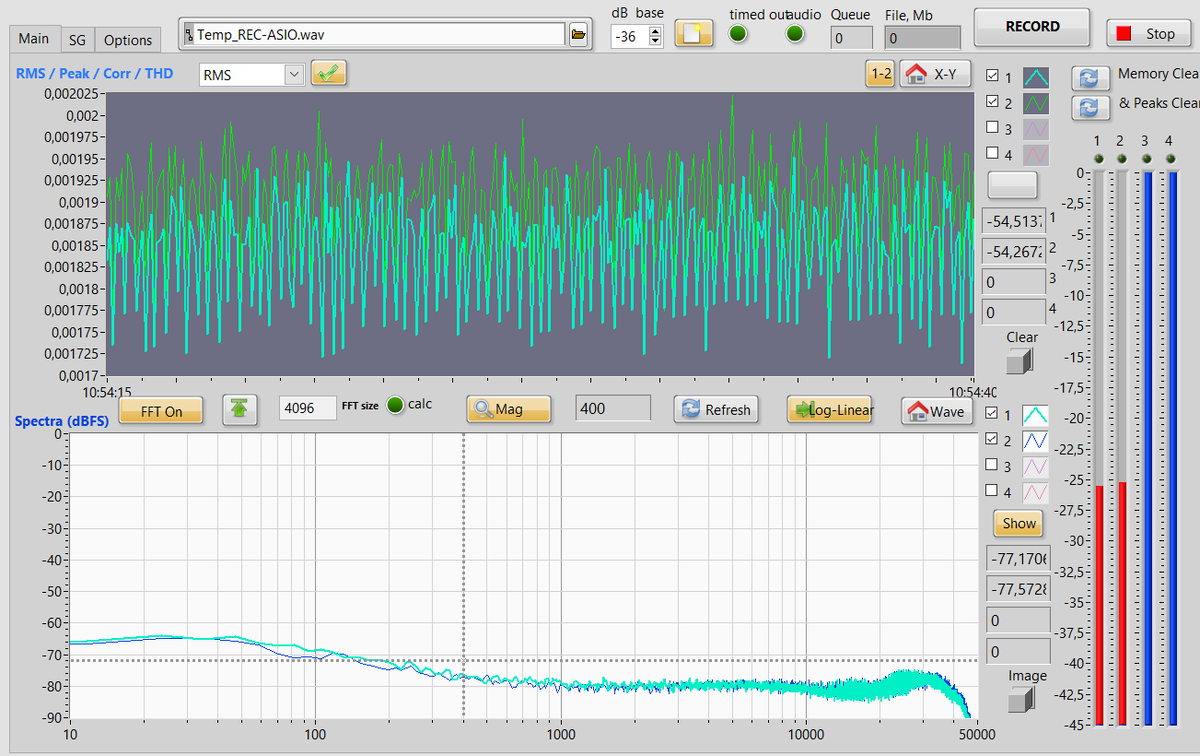Click Memory Clear refresh icon
The width and height of the screenshot is (1200, 756).
[x=1090, y=78]
